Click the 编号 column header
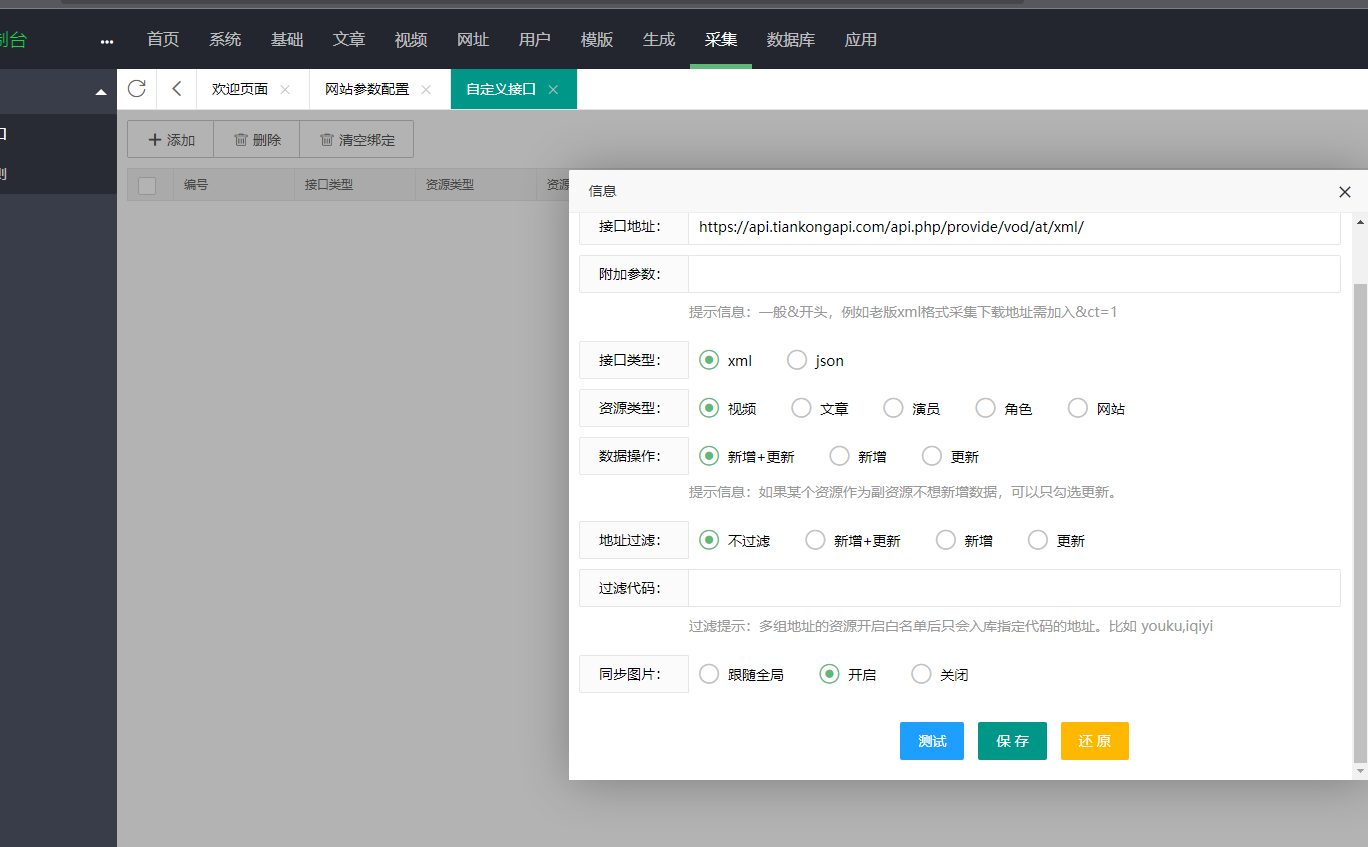Screen dimensions: 1368x847 pos(196,185)
